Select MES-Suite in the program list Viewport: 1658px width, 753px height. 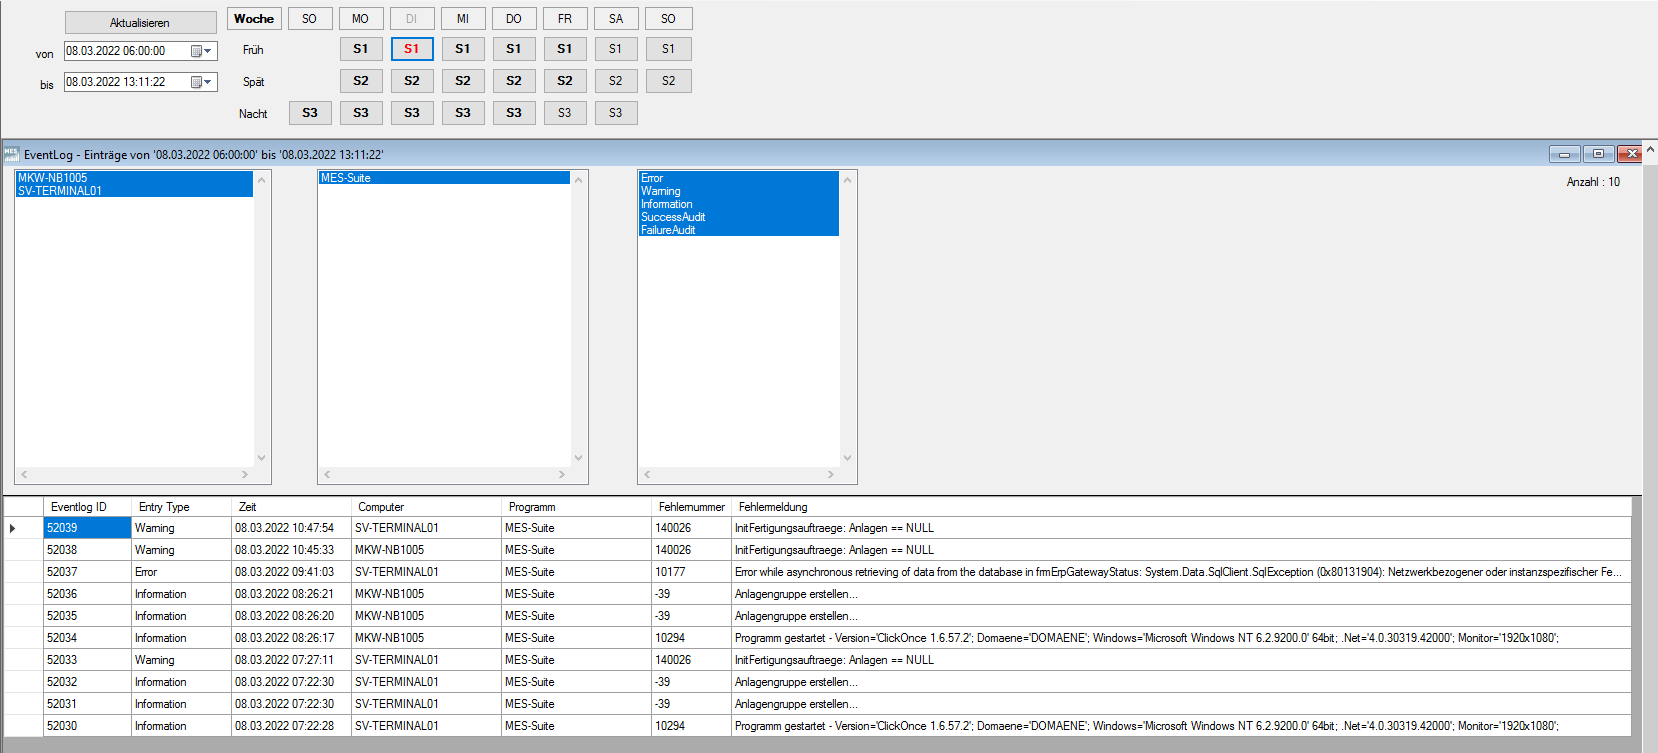(x=346, y=178)
